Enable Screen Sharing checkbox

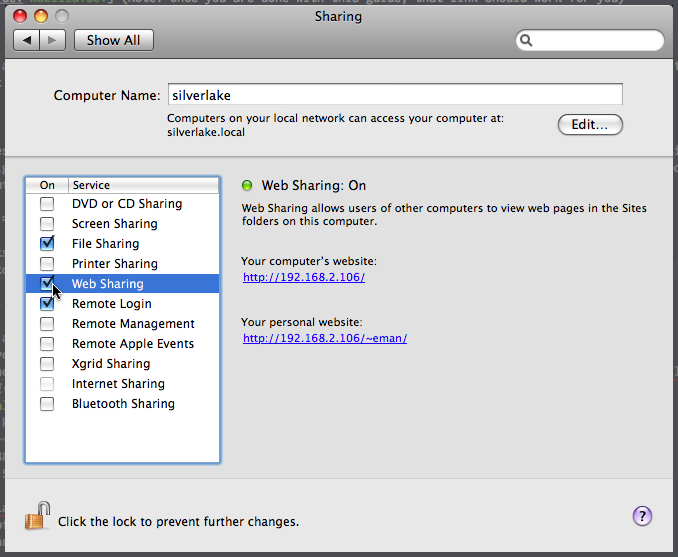(47, 224)
